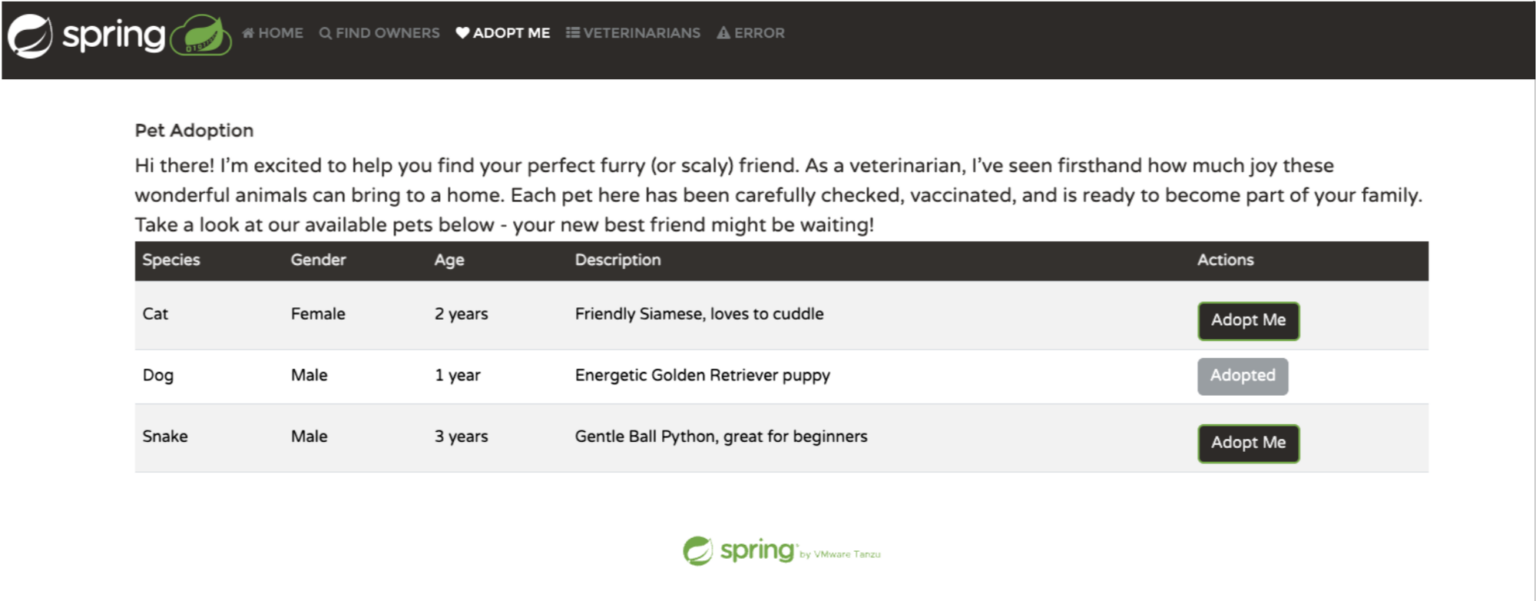Click the Actions column header
1536x601 pixels.
click(1225, 260)
